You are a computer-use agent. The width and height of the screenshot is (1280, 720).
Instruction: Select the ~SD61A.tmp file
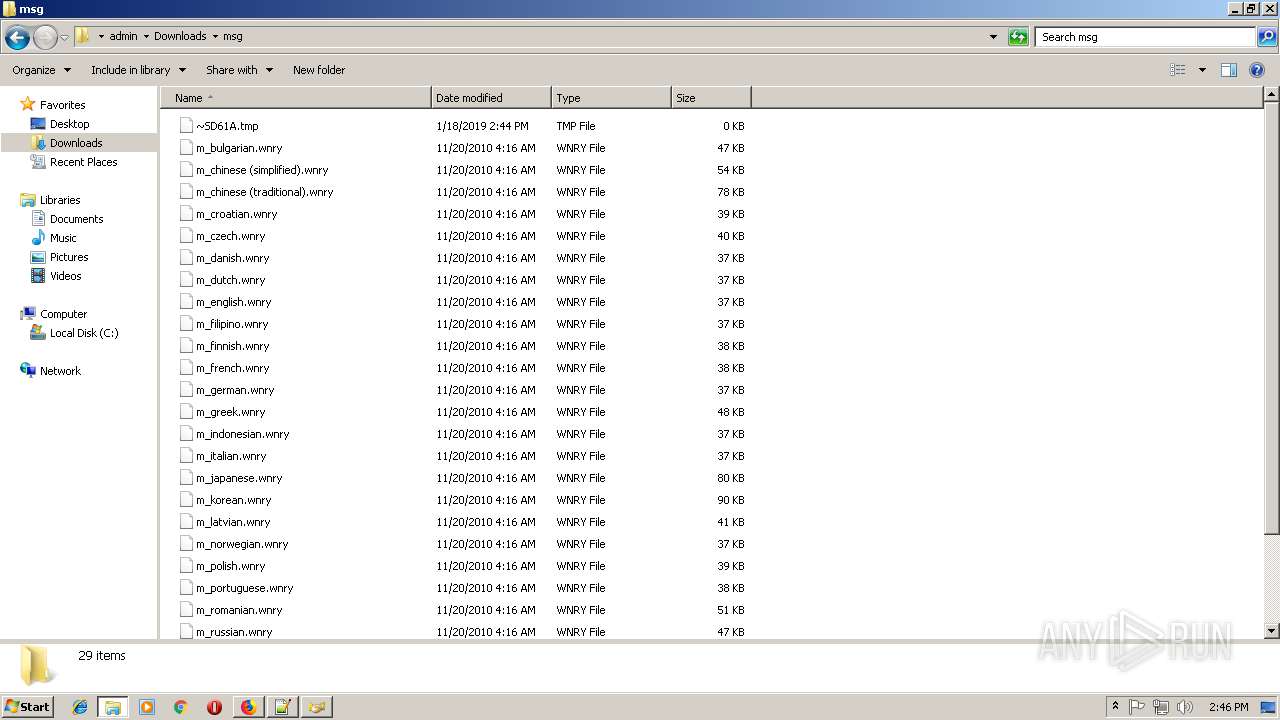[x=227, y=126]
